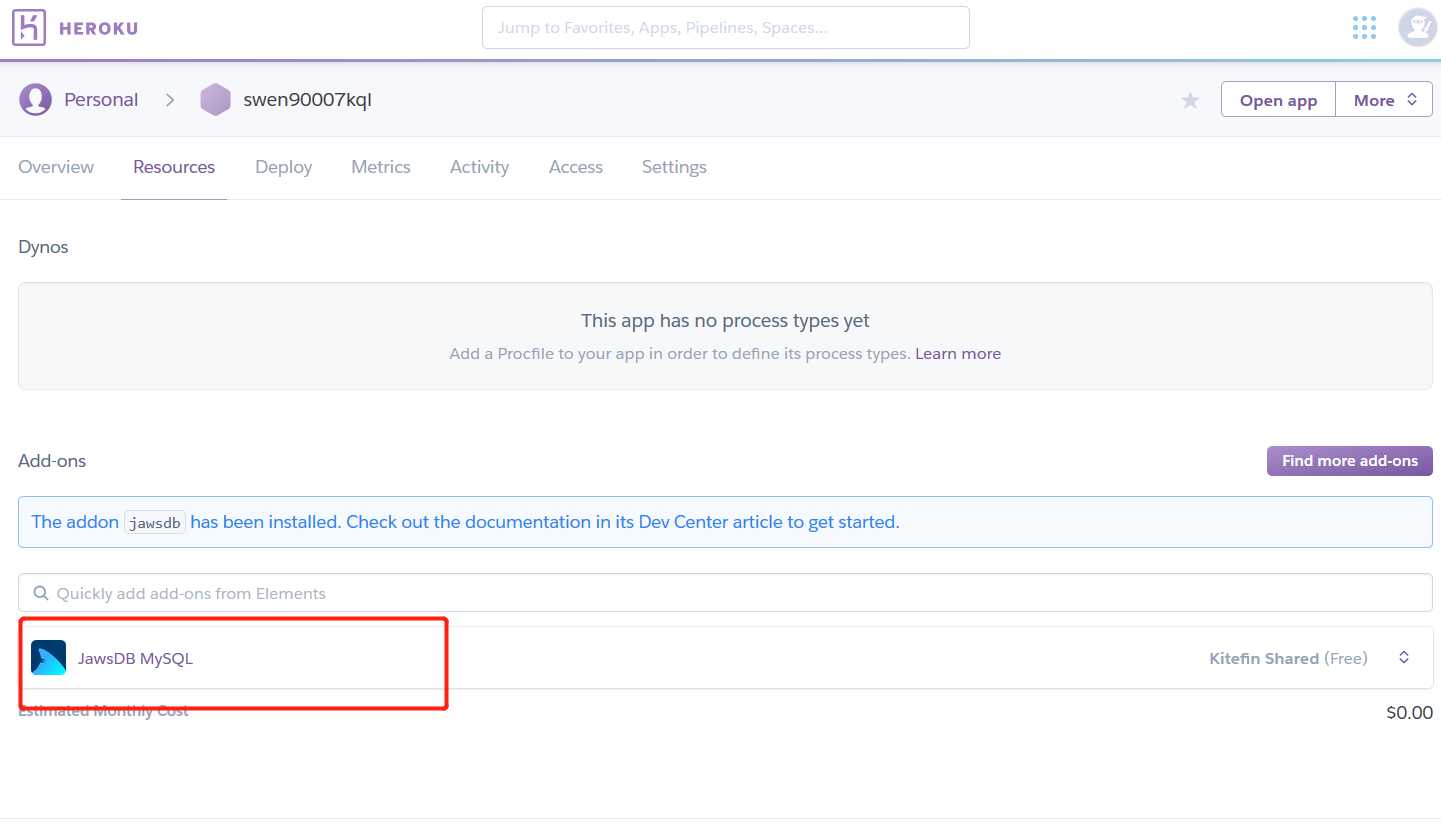Click the Dynos section heading
This screenshot has width=1441, height=822.
(43, 247)
